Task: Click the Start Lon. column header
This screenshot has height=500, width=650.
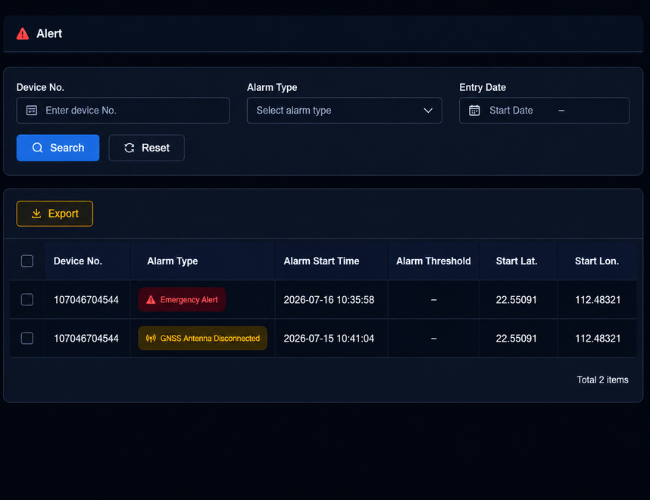Action: tap(597, 261)
